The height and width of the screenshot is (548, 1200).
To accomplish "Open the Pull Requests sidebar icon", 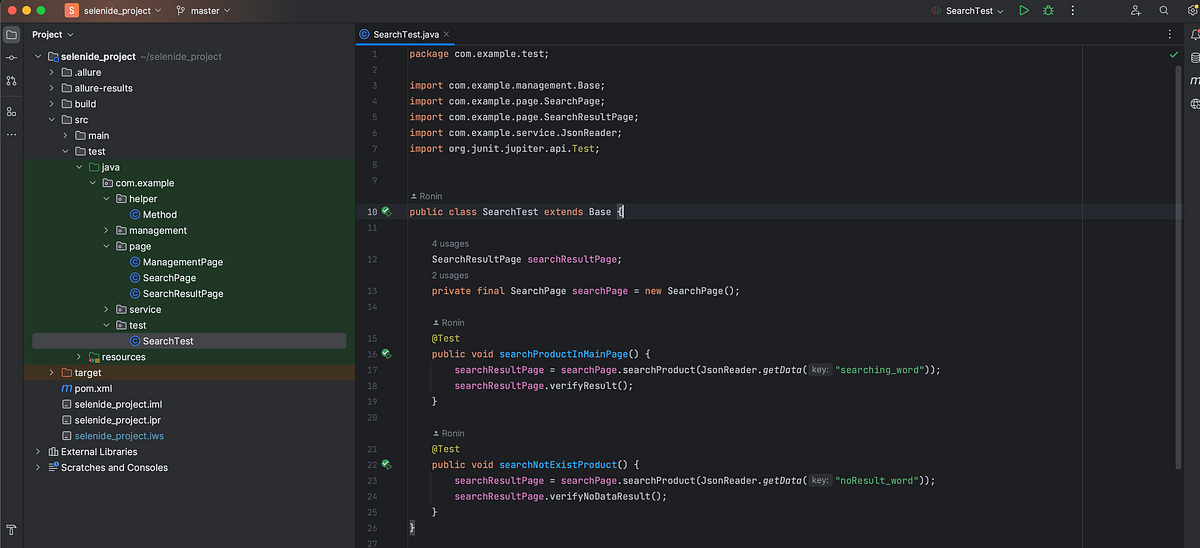I will 11,81.
